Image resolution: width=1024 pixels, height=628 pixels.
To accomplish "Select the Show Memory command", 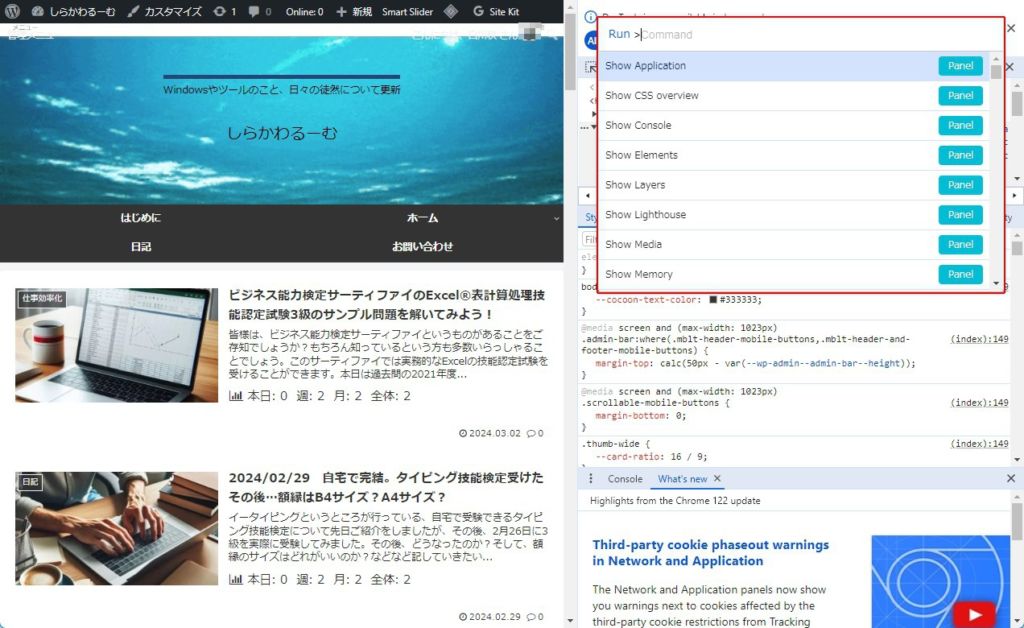I will (793, 275).
